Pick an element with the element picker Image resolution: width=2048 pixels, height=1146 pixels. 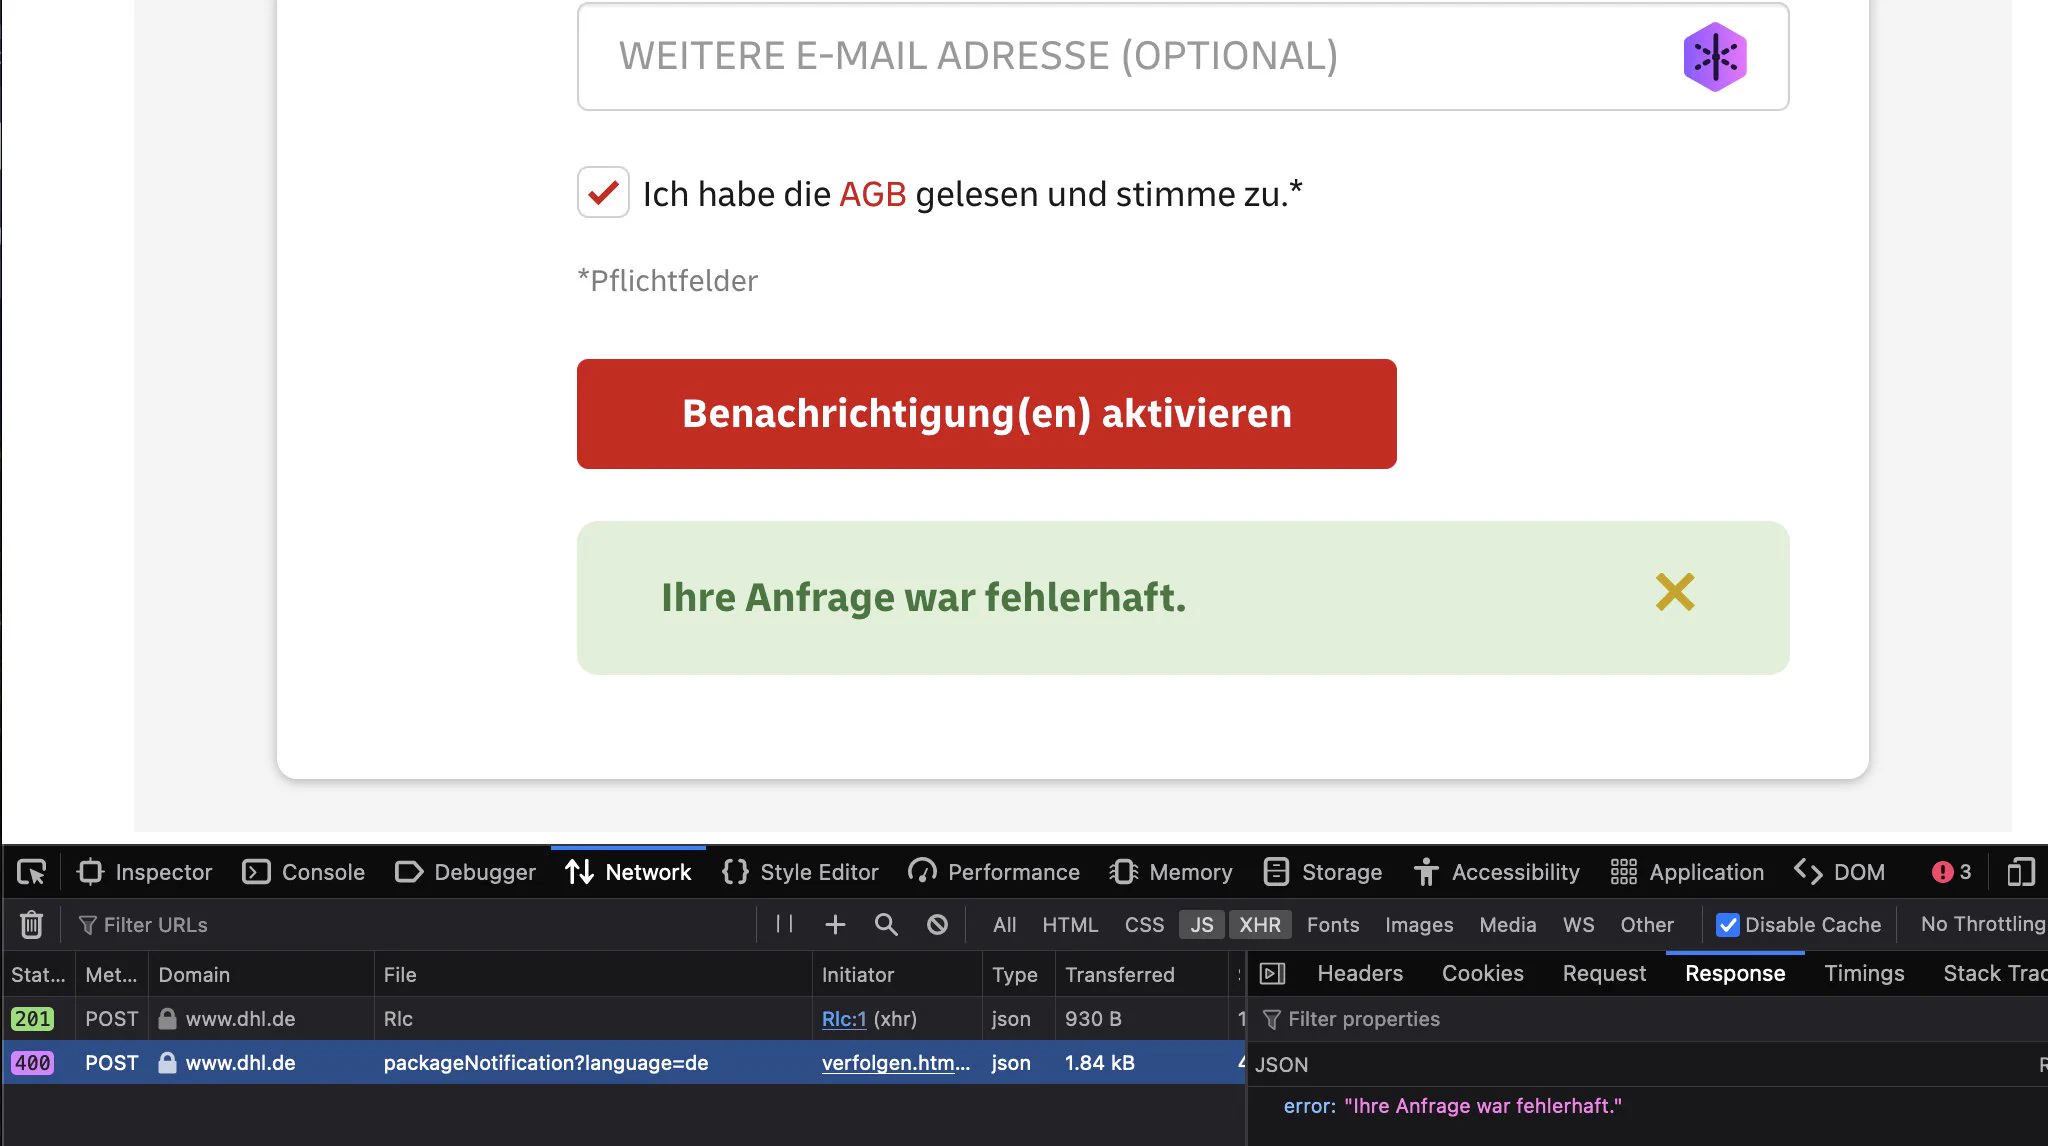[x=31, y=872]
